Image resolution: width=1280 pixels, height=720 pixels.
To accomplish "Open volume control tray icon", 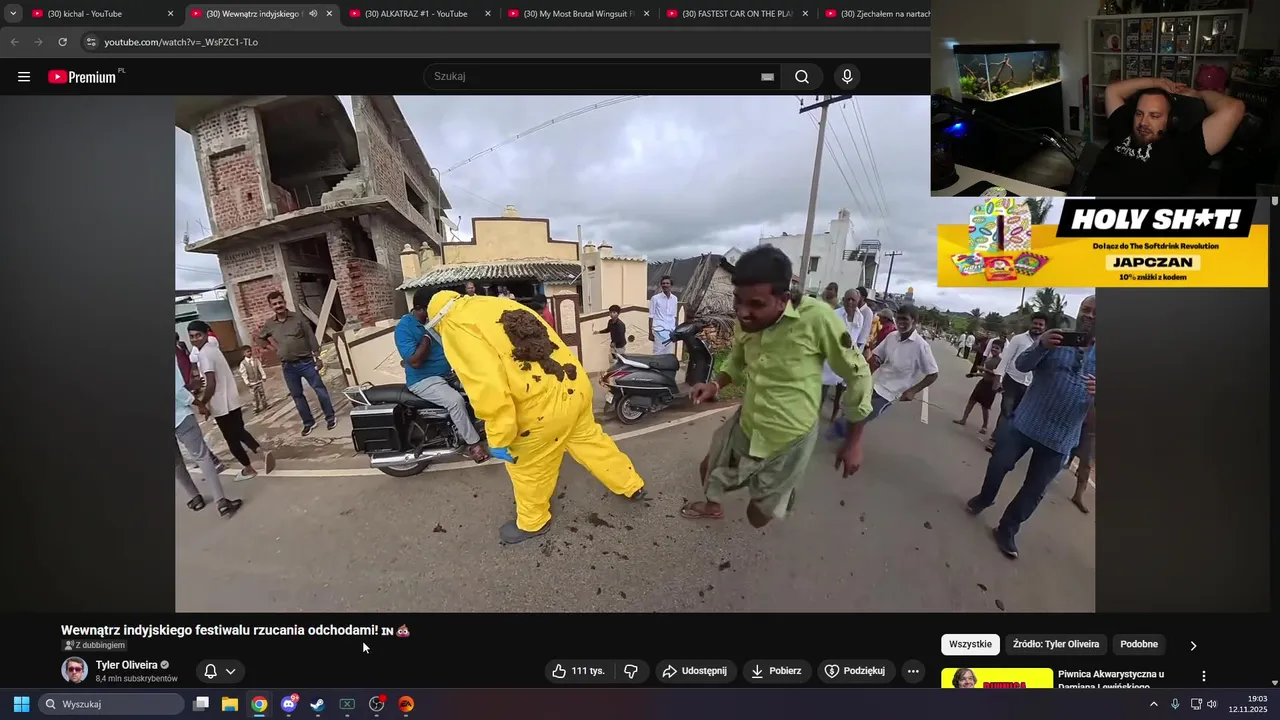I will tap(1212, 704).
